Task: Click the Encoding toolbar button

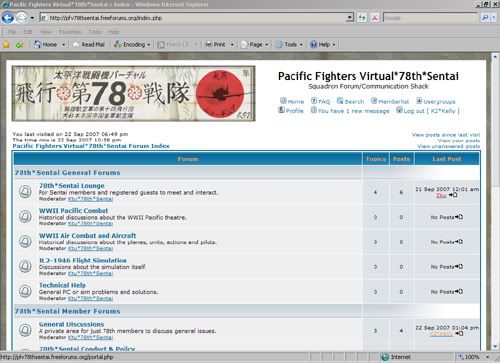Action: 130,44
